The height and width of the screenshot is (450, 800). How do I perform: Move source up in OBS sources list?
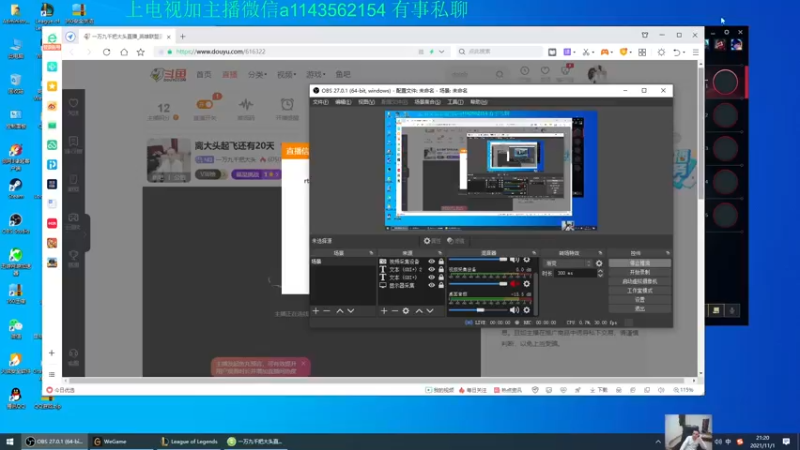coord(419,311)
